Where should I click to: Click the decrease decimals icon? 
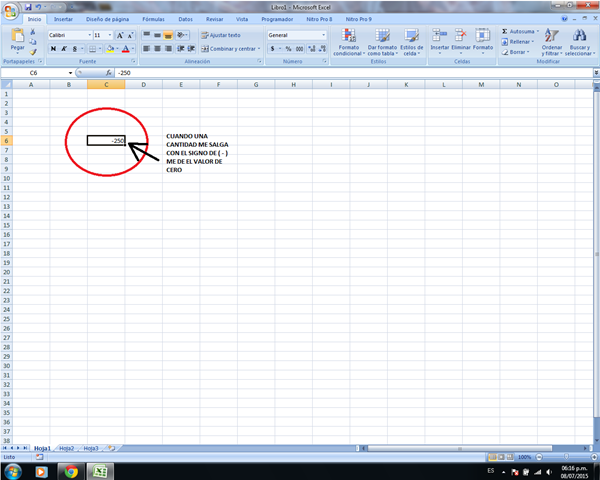tap(323, 49)
